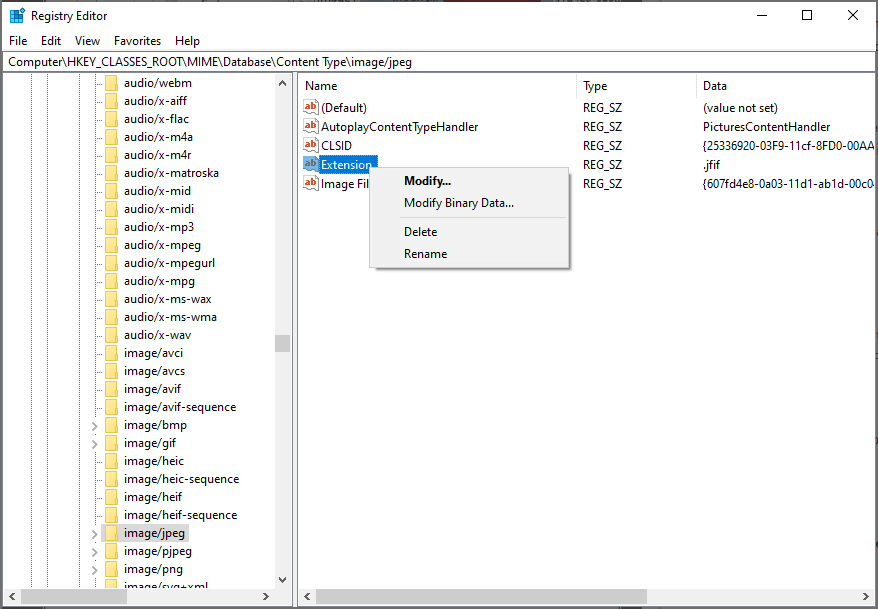
Task: Click the ab icon beside (Default)
Action: pyautogui.click(x=310, y=107)
